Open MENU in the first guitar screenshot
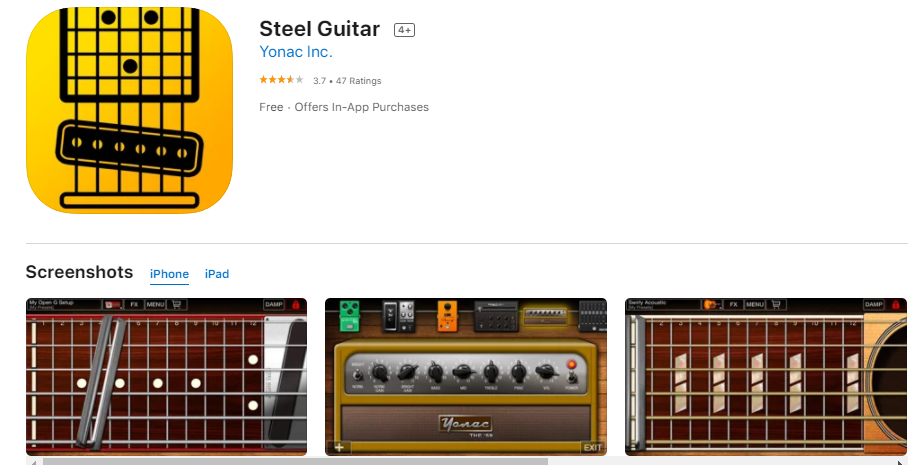Image resolution: width=915 pixels, height=465 pixels. click(155, 305)
